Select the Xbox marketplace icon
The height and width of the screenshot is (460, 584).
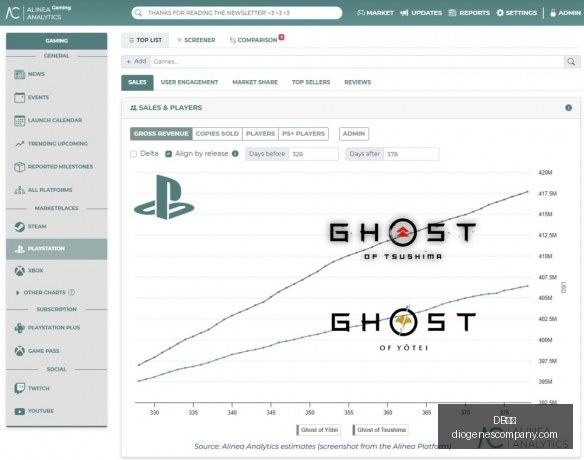19,271
